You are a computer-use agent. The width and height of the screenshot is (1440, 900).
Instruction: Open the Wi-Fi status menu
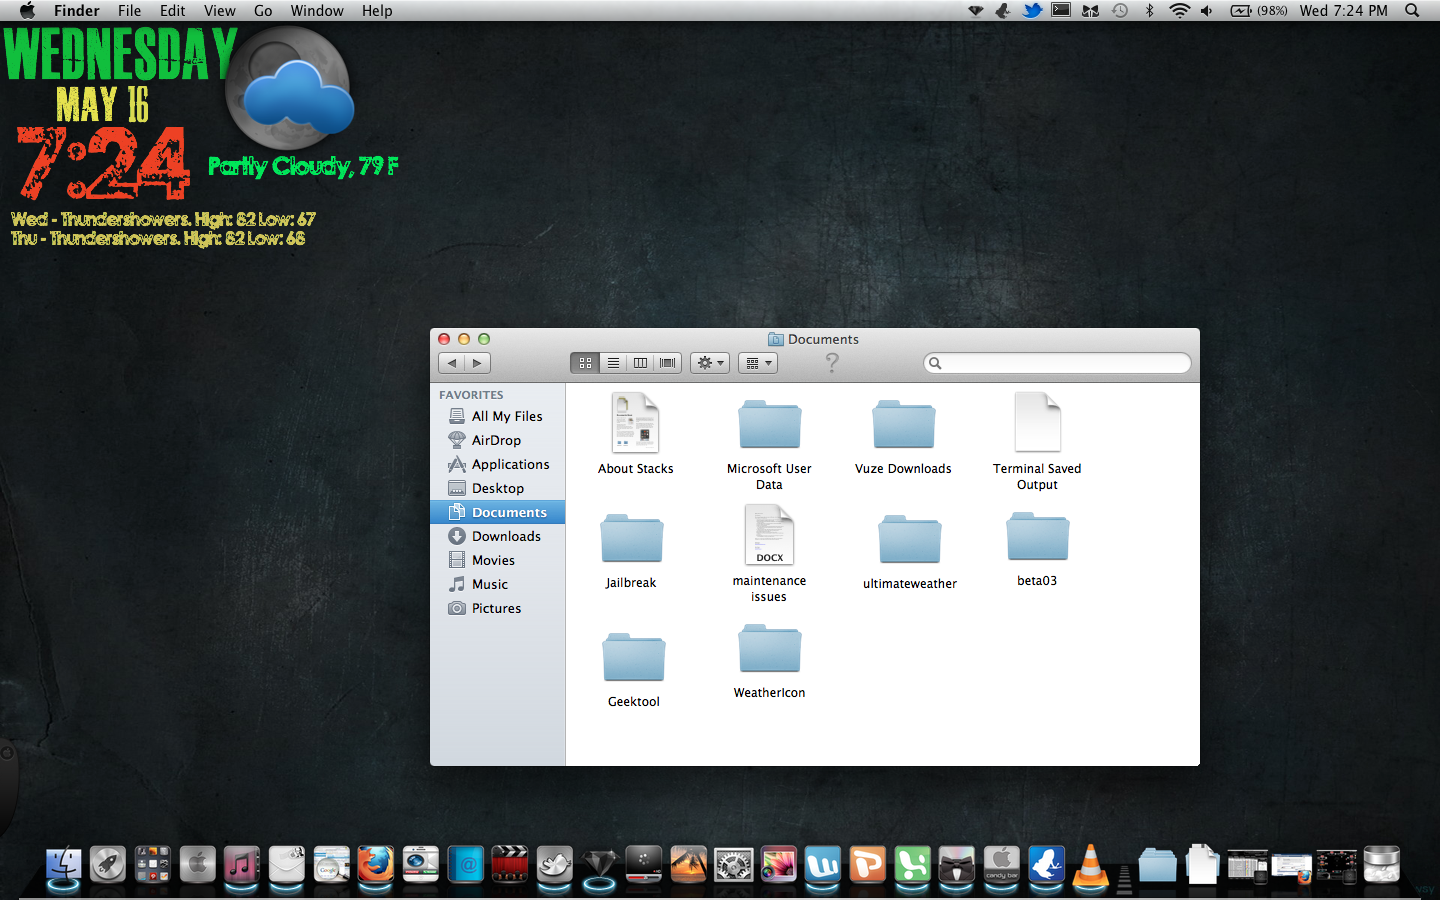[1179, 10]
